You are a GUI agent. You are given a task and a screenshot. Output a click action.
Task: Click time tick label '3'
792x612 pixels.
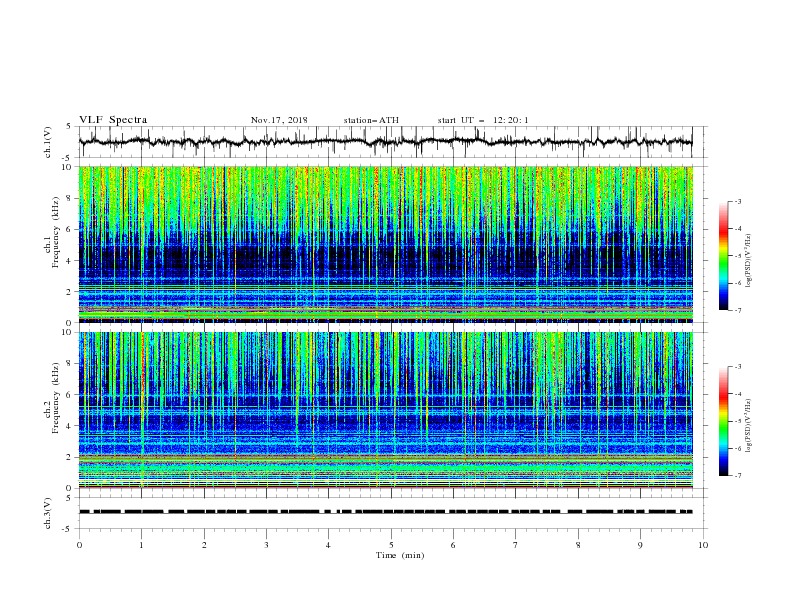tap(266, 545)
